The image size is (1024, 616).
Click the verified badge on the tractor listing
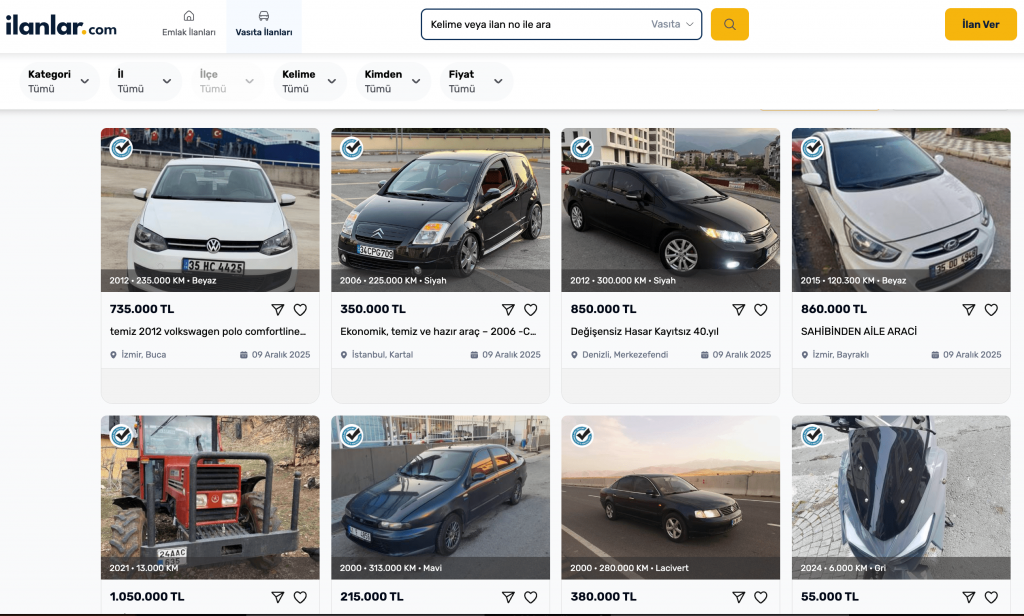pyautogui.click(x=122, y=436)
